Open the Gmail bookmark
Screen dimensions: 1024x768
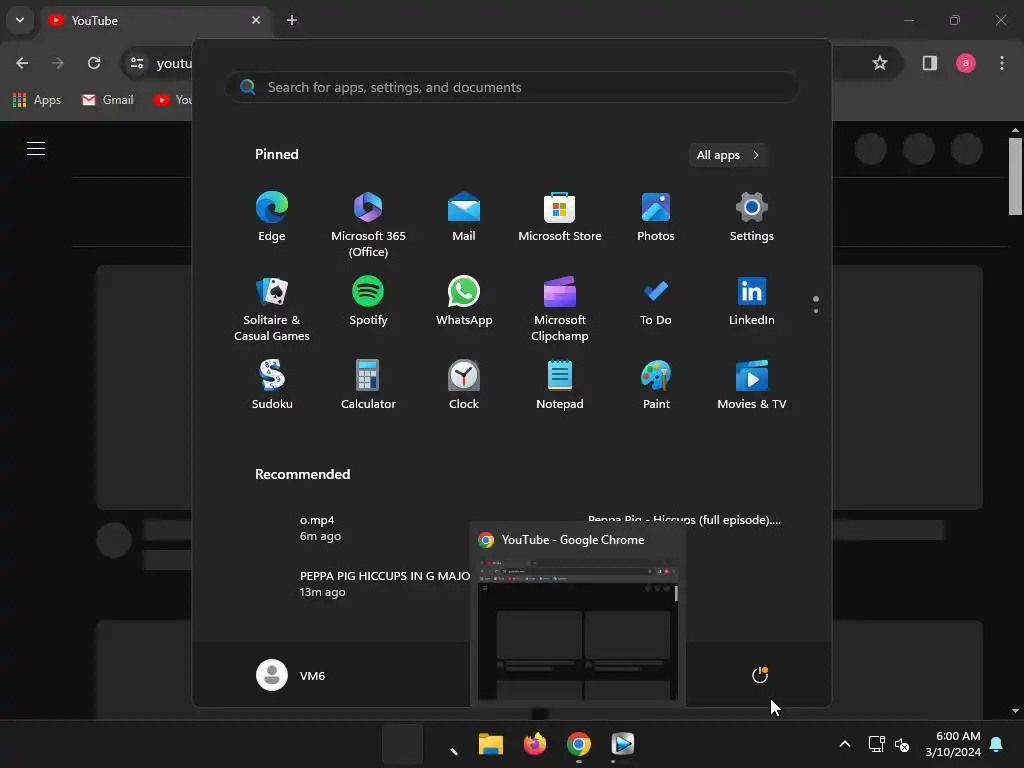pos(108,100)
